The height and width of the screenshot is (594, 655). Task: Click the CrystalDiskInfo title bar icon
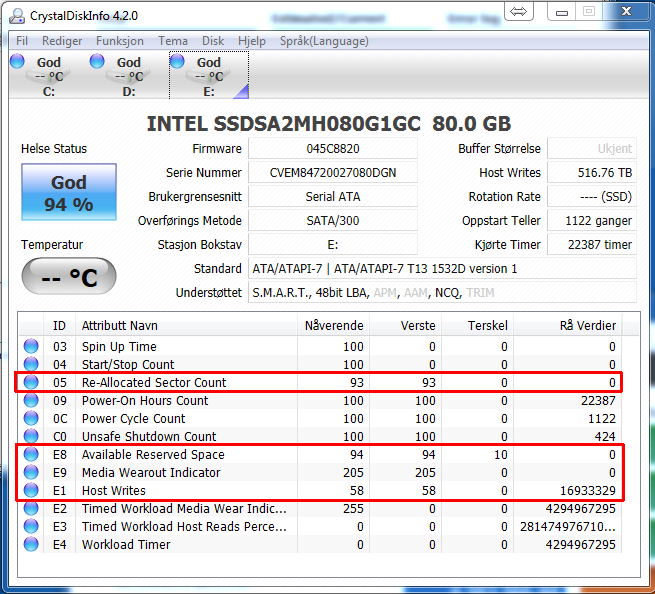point(17,16)
